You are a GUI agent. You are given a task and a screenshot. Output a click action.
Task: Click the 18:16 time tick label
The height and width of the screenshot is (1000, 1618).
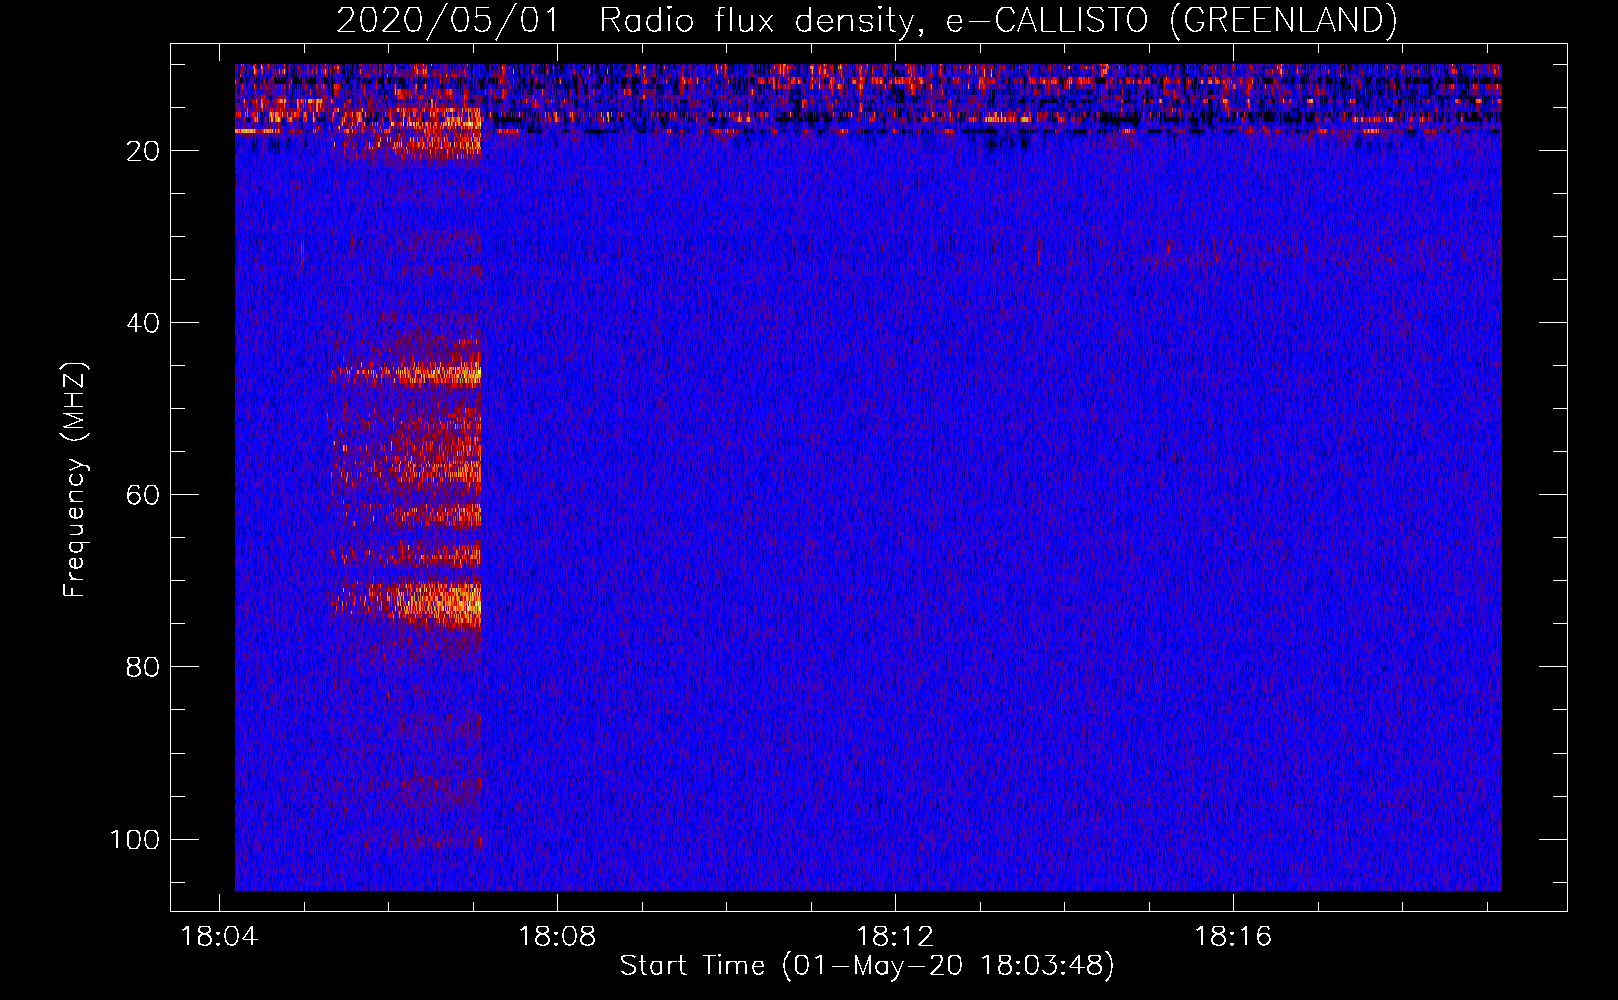point(1233,937)
